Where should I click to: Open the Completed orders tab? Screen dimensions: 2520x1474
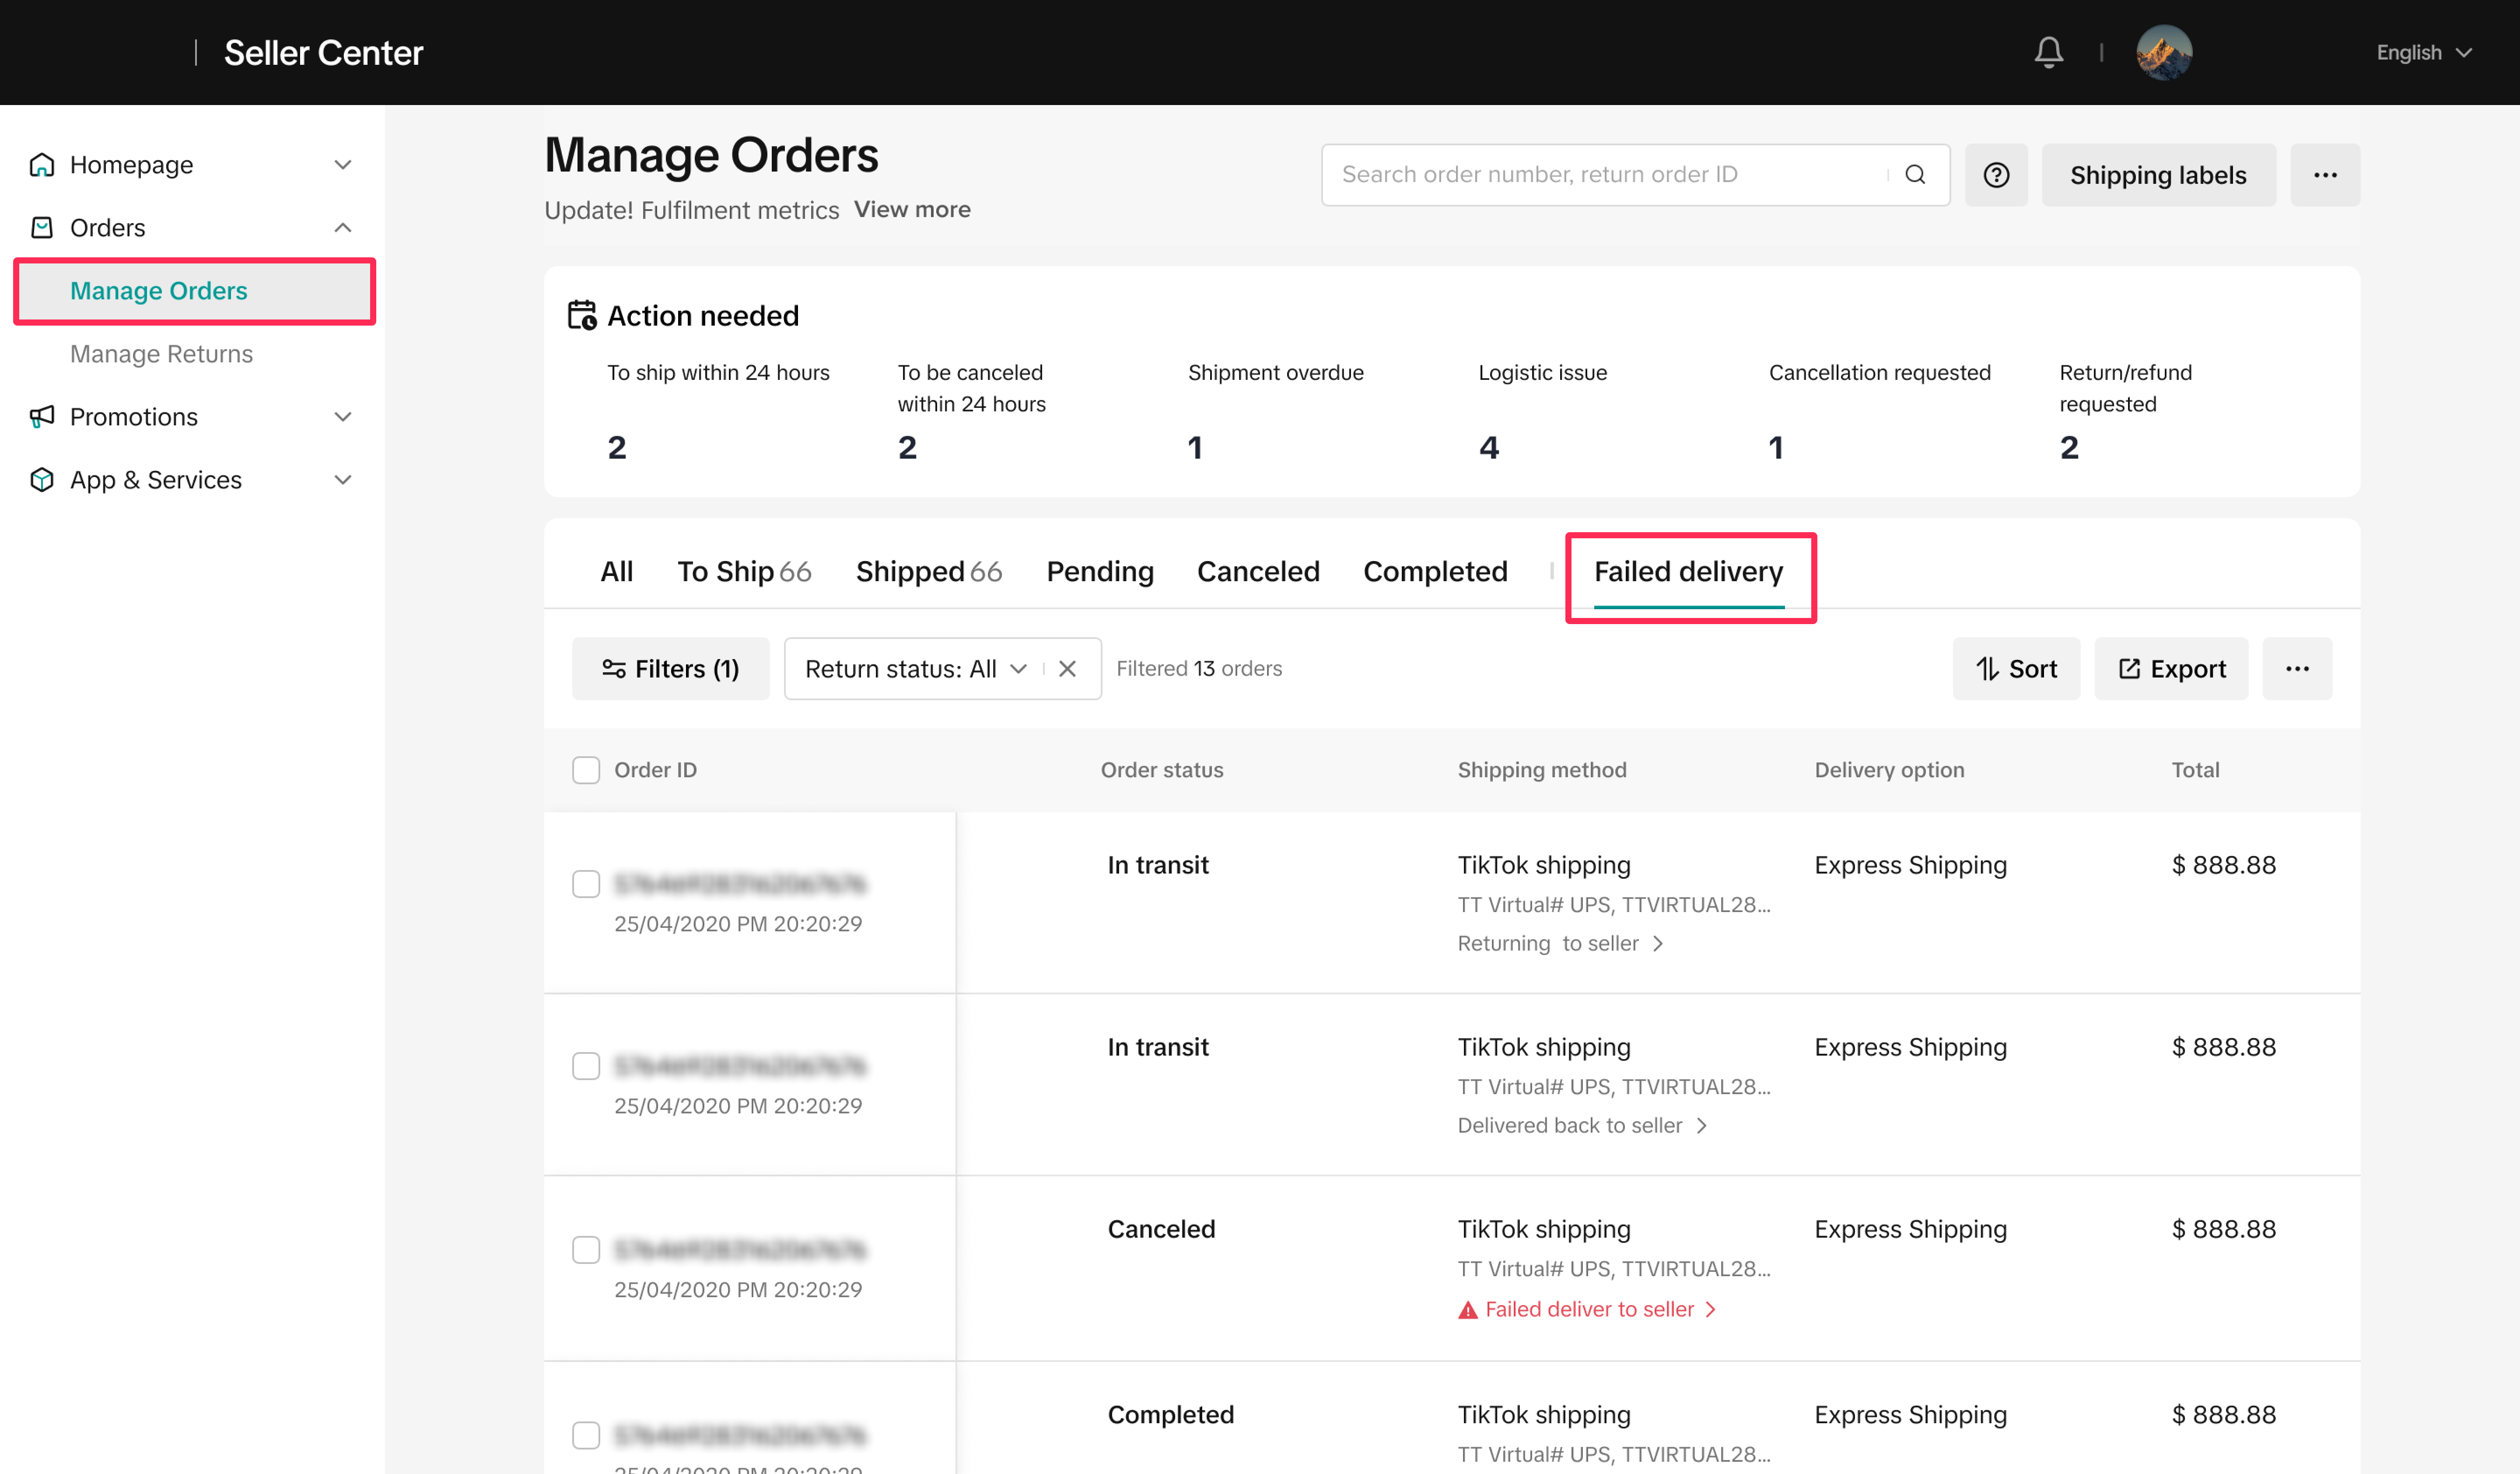coord(1434,571)
